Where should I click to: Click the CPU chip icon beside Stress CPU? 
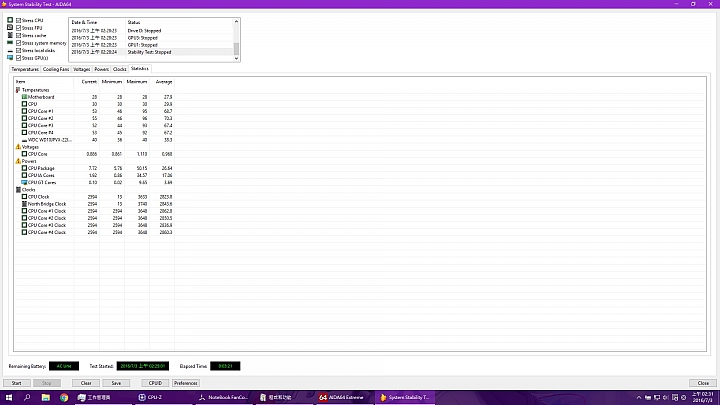click(x=10, y=20)
